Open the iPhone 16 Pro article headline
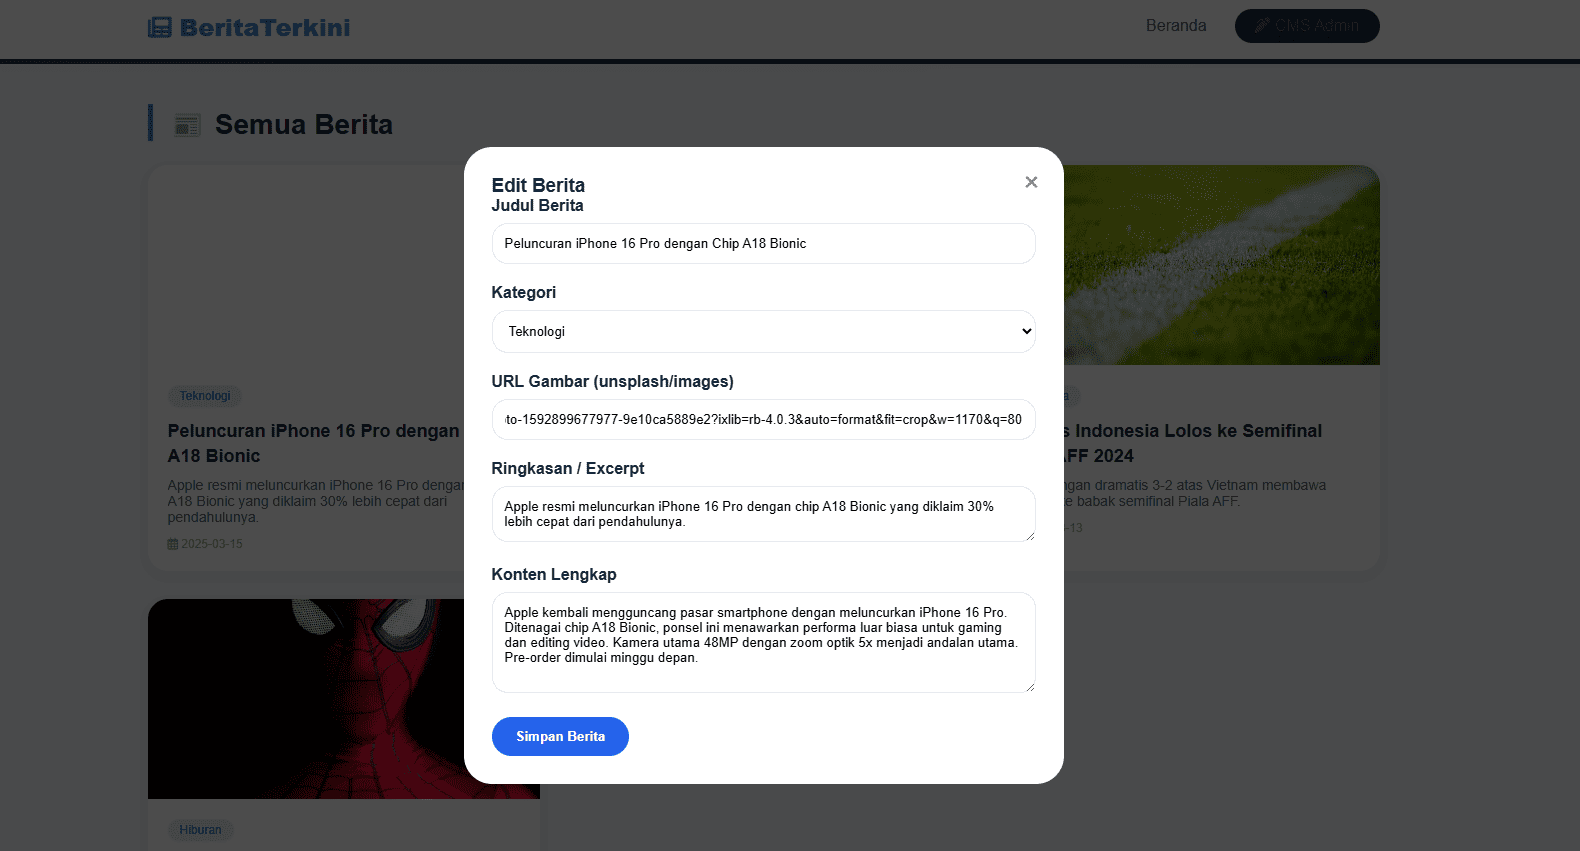This screenshot has height=851, width=1580. [312, 443]
